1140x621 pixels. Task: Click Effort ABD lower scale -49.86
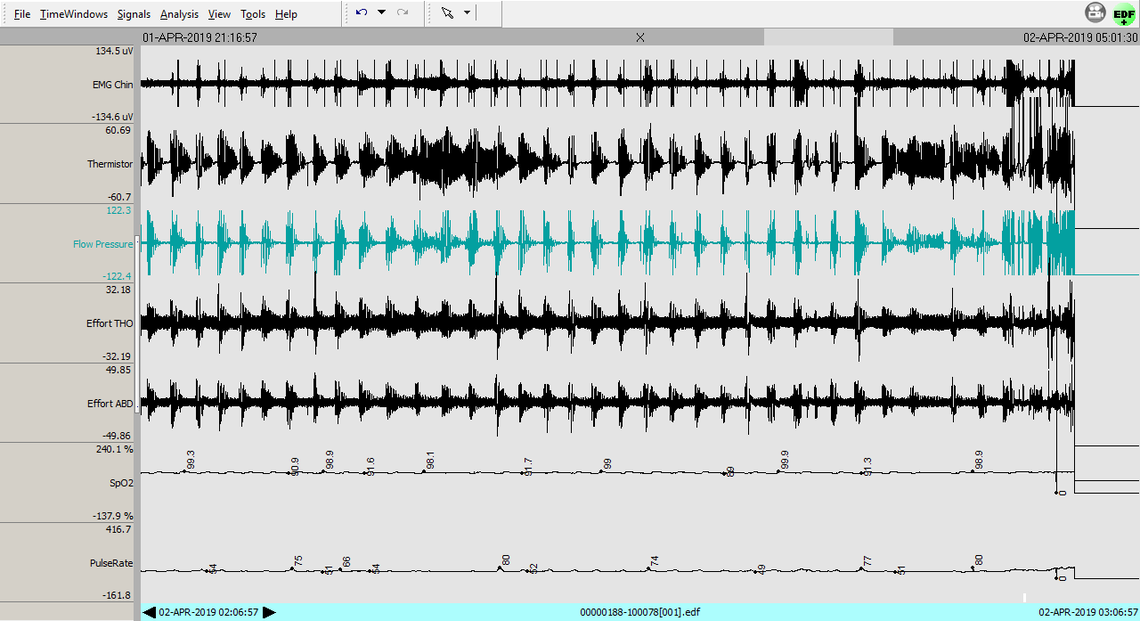[117, 436]
